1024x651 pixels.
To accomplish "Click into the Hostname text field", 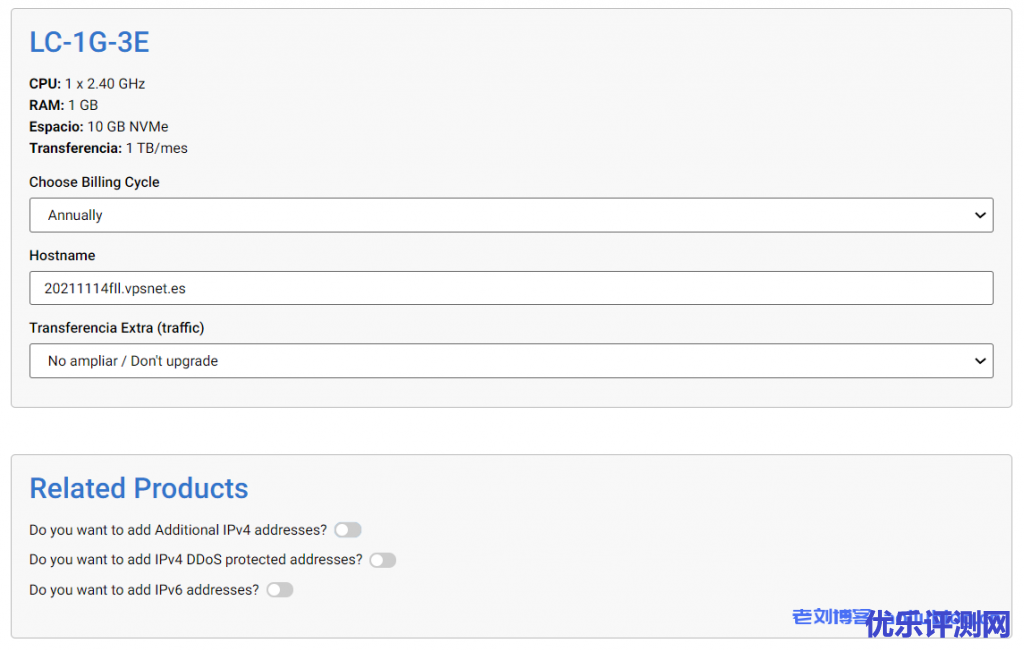I will tap(510, 288).
